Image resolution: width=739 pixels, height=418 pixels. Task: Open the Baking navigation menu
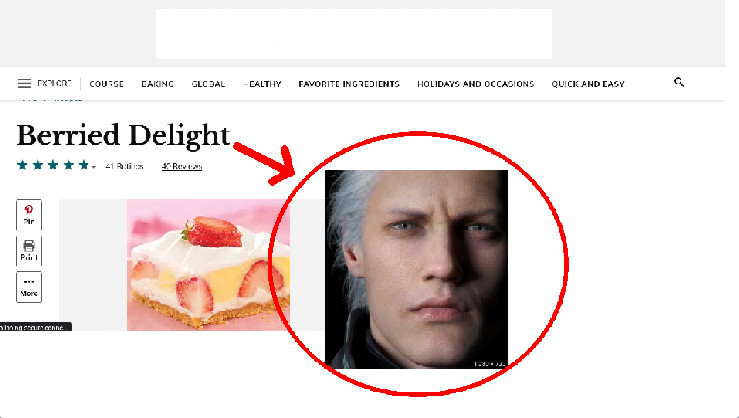pos(157,84)
